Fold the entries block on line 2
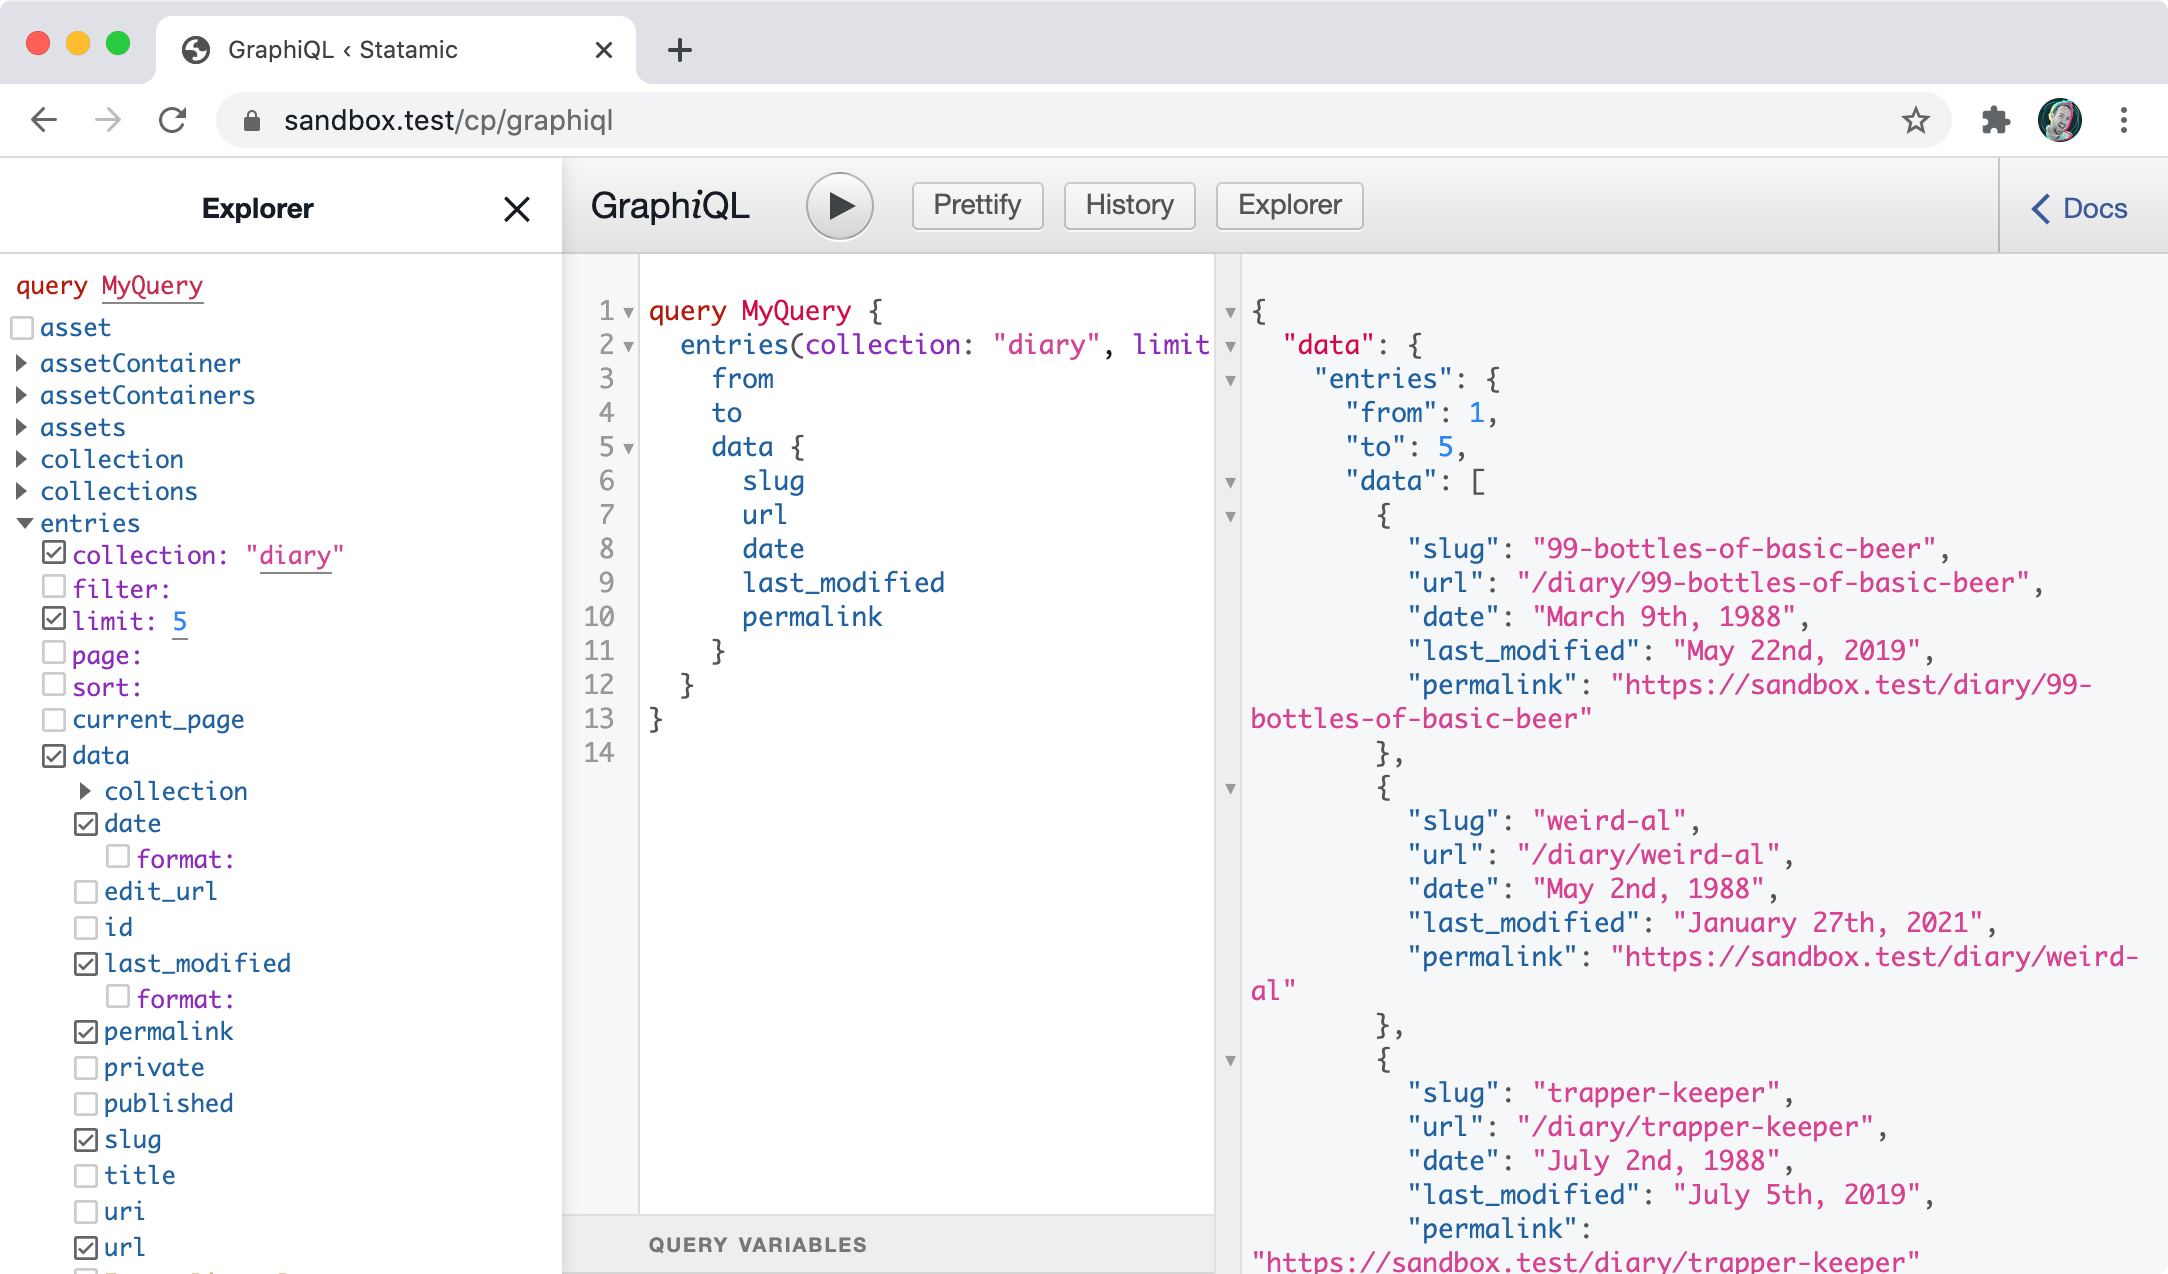This screenshot has height=1274, width=2168. [x=628, y=347]
